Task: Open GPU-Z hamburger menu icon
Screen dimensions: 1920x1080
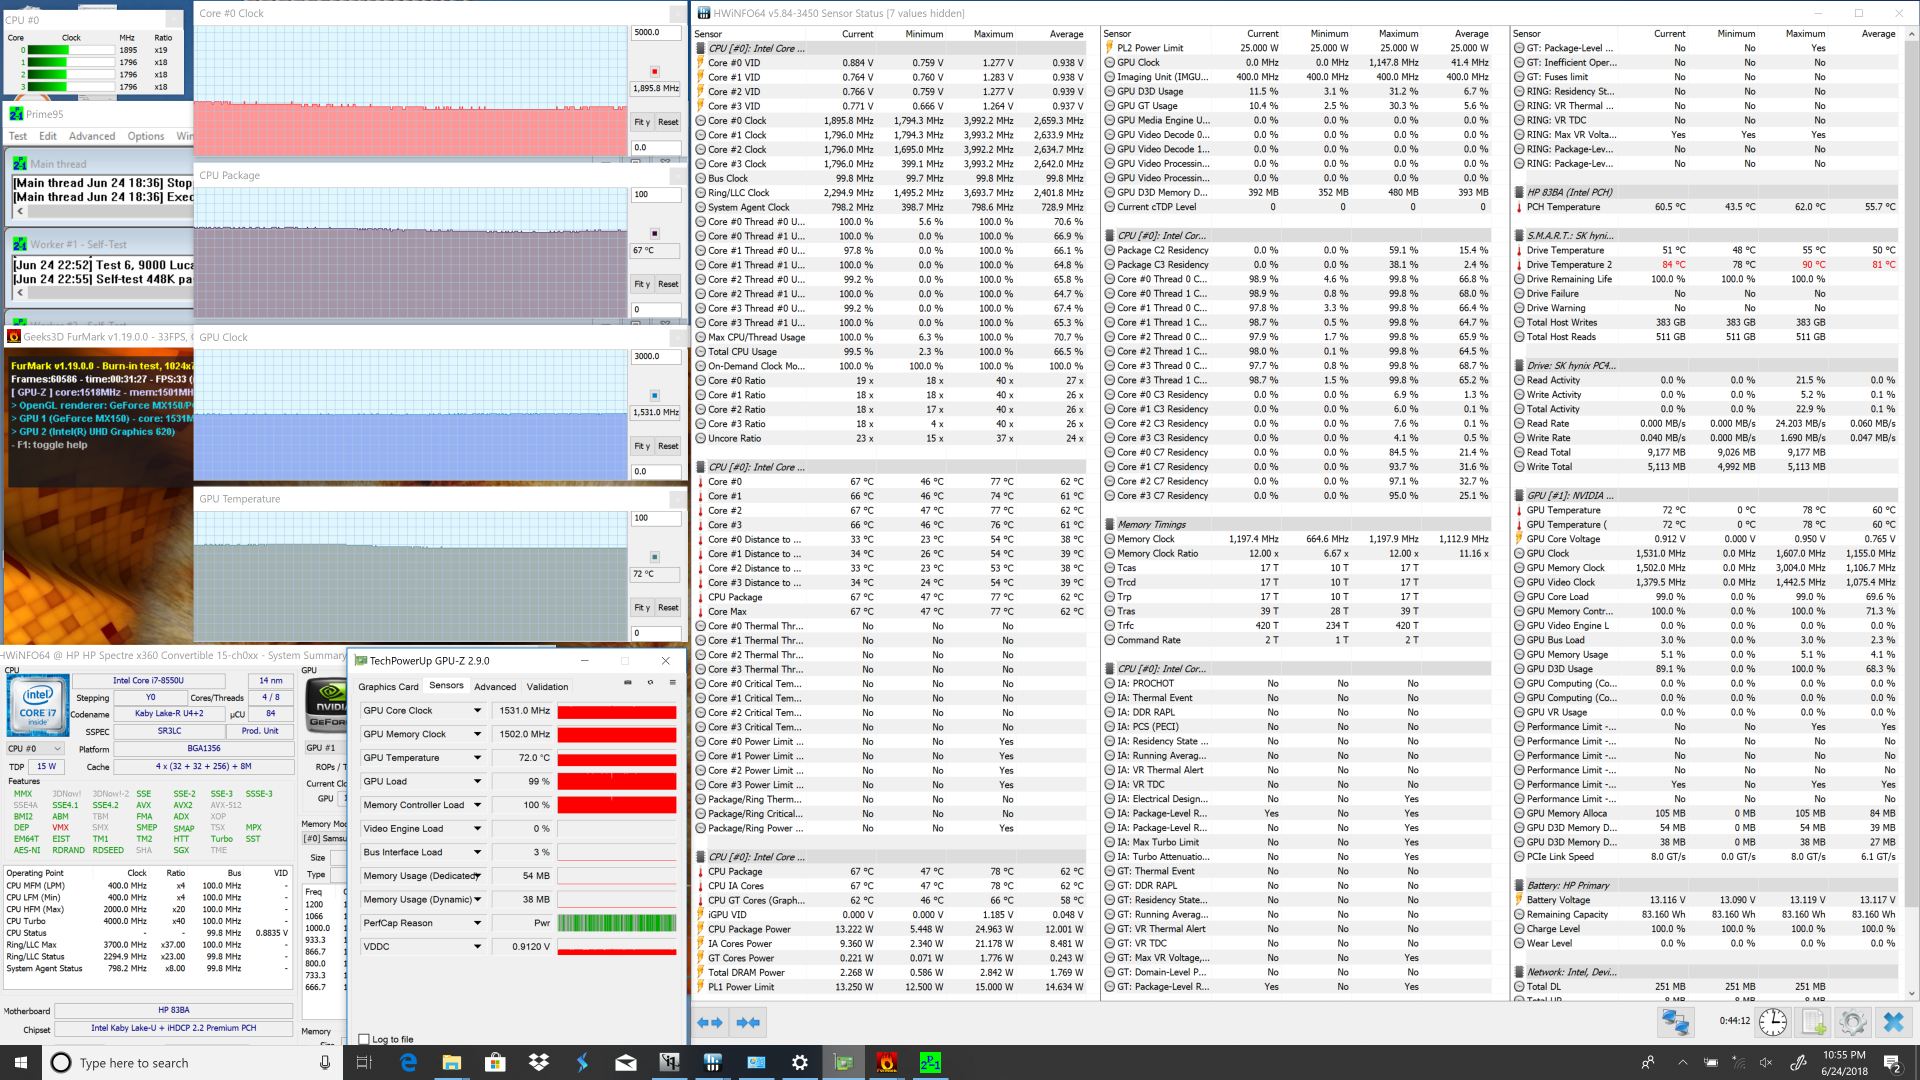Action: pos(673,683)
